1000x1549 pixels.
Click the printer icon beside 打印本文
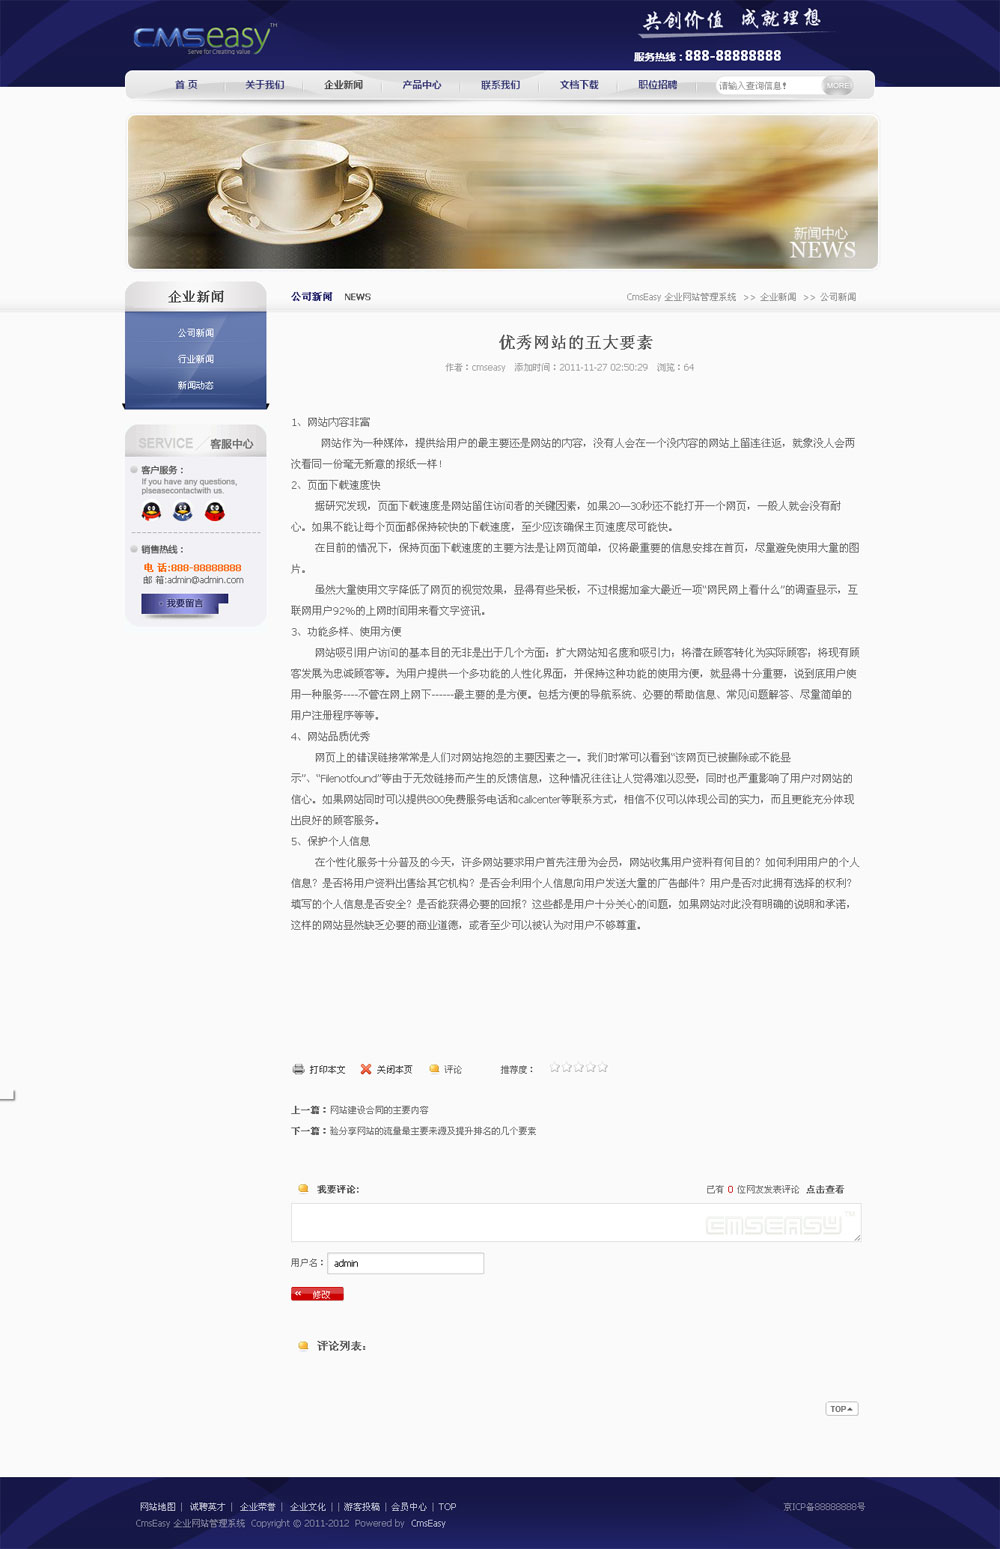(298, 1069)
